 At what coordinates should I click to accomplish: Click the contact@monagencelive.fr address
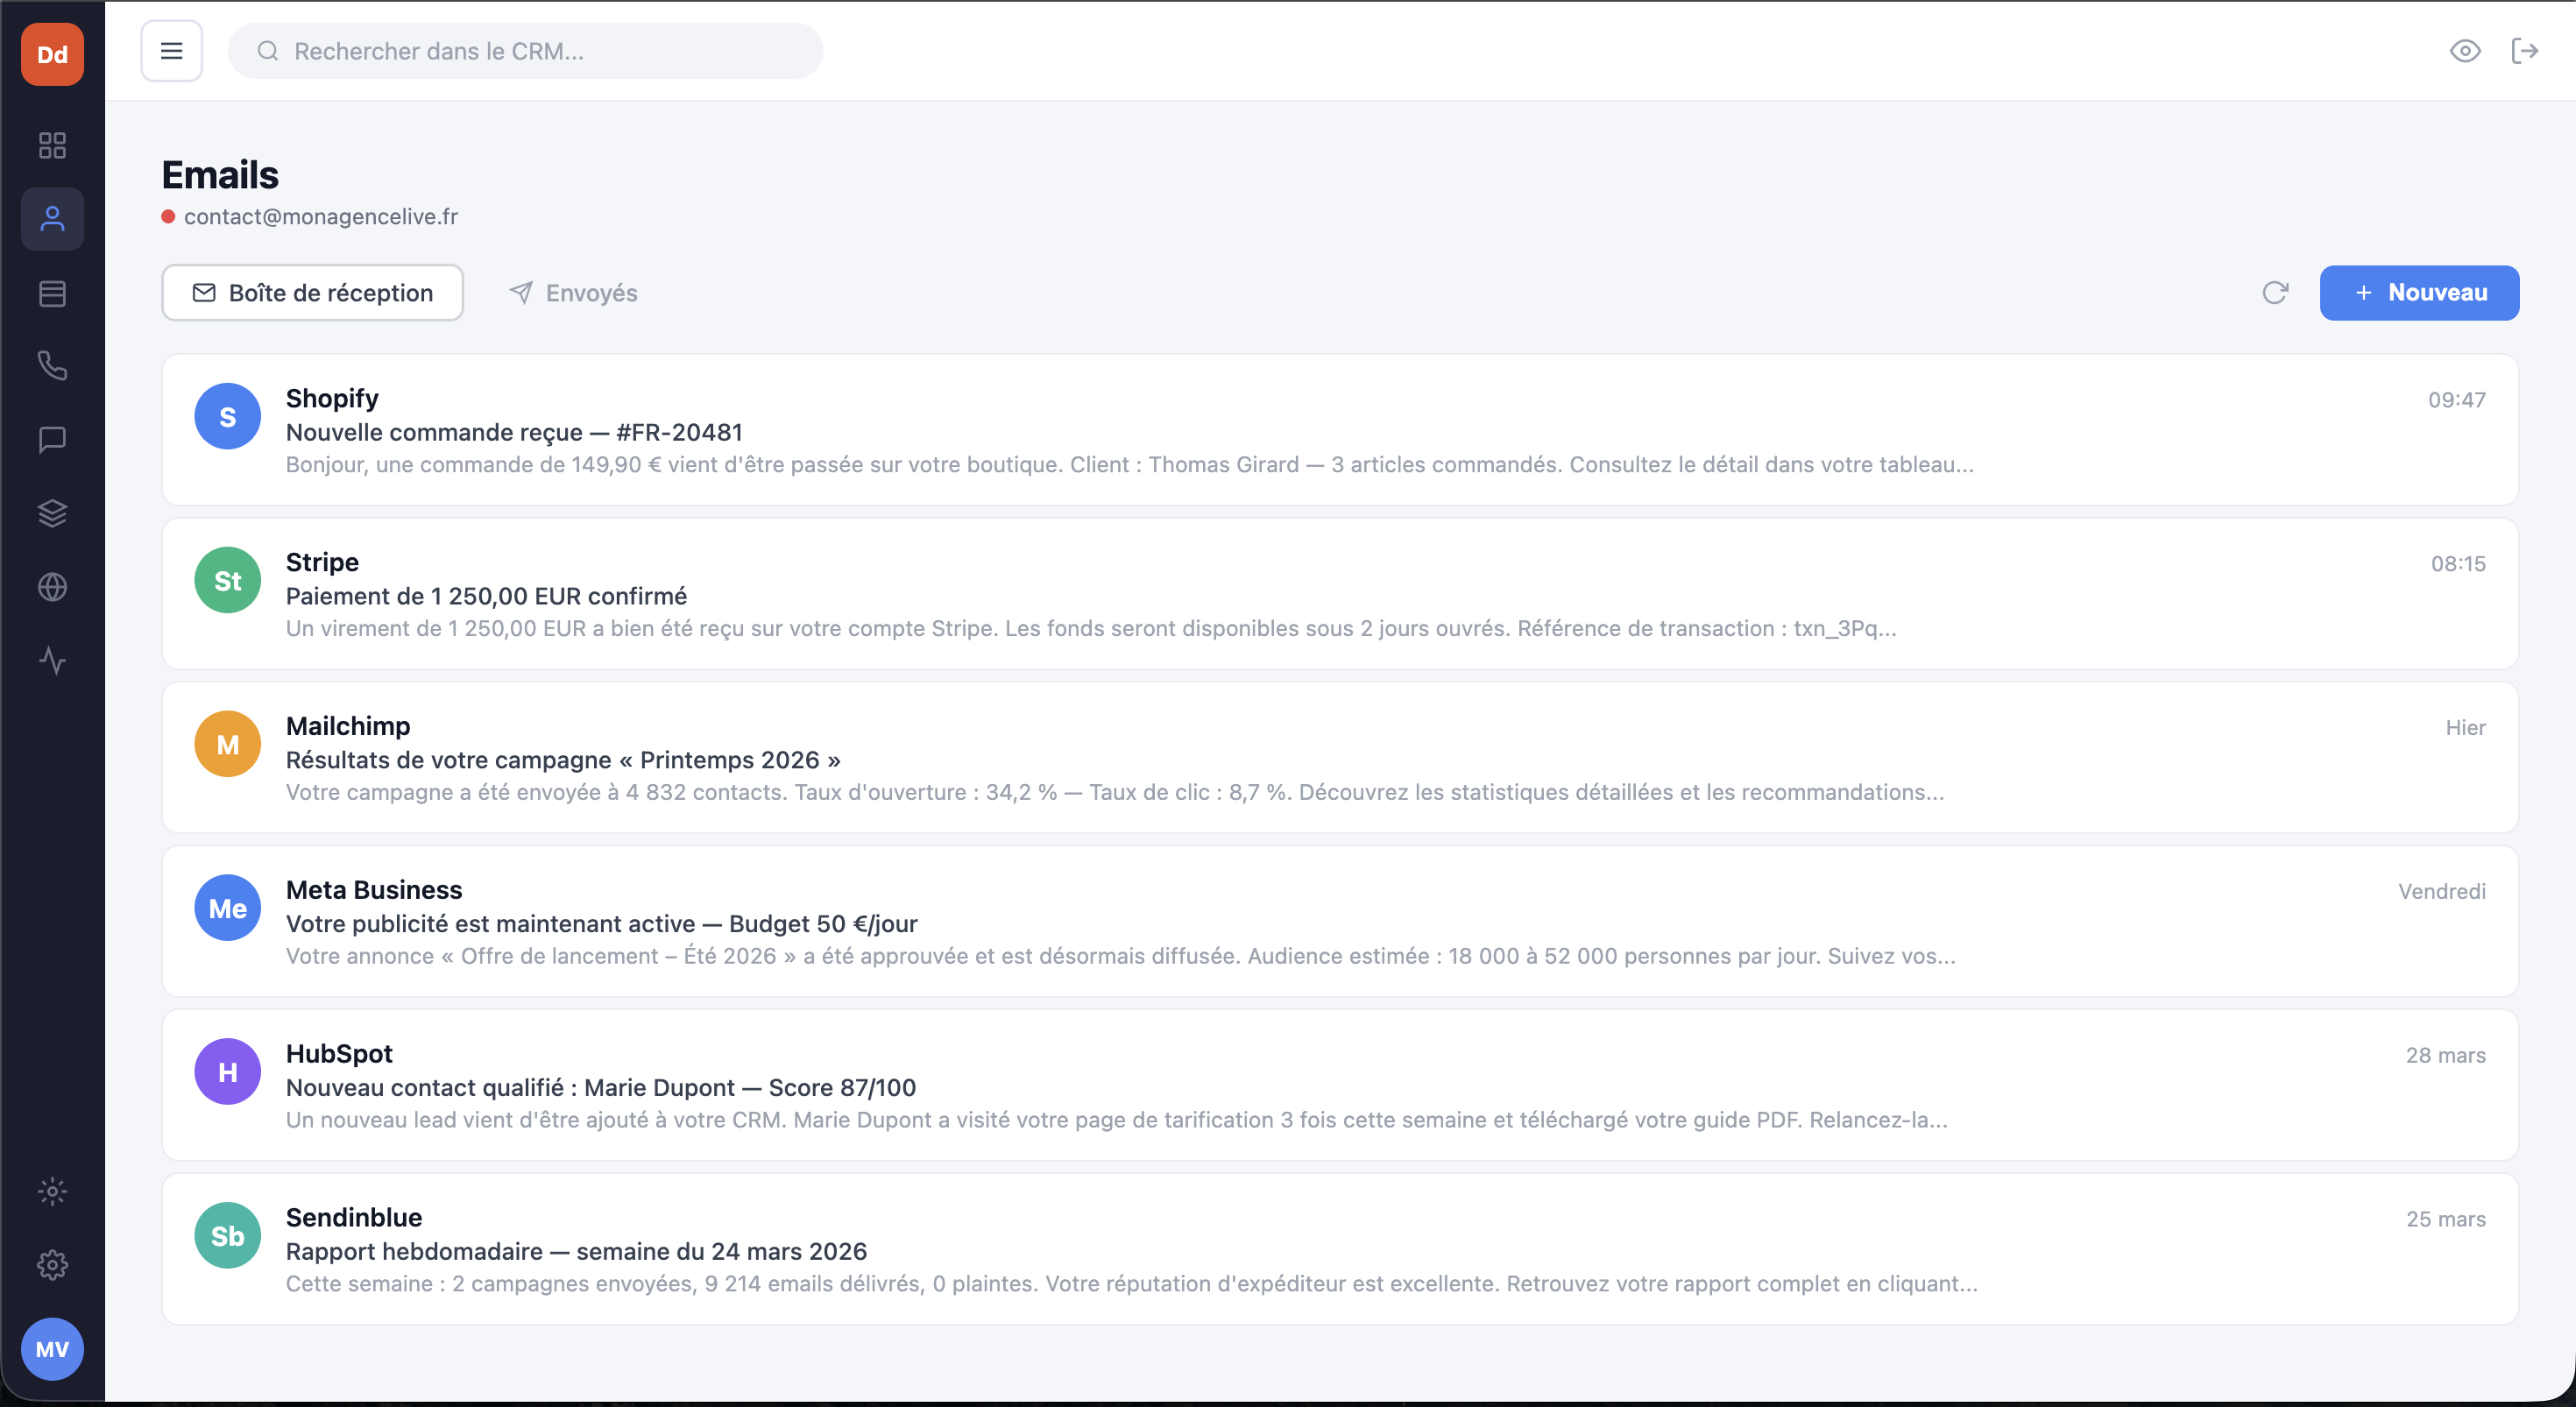(321, 217)
